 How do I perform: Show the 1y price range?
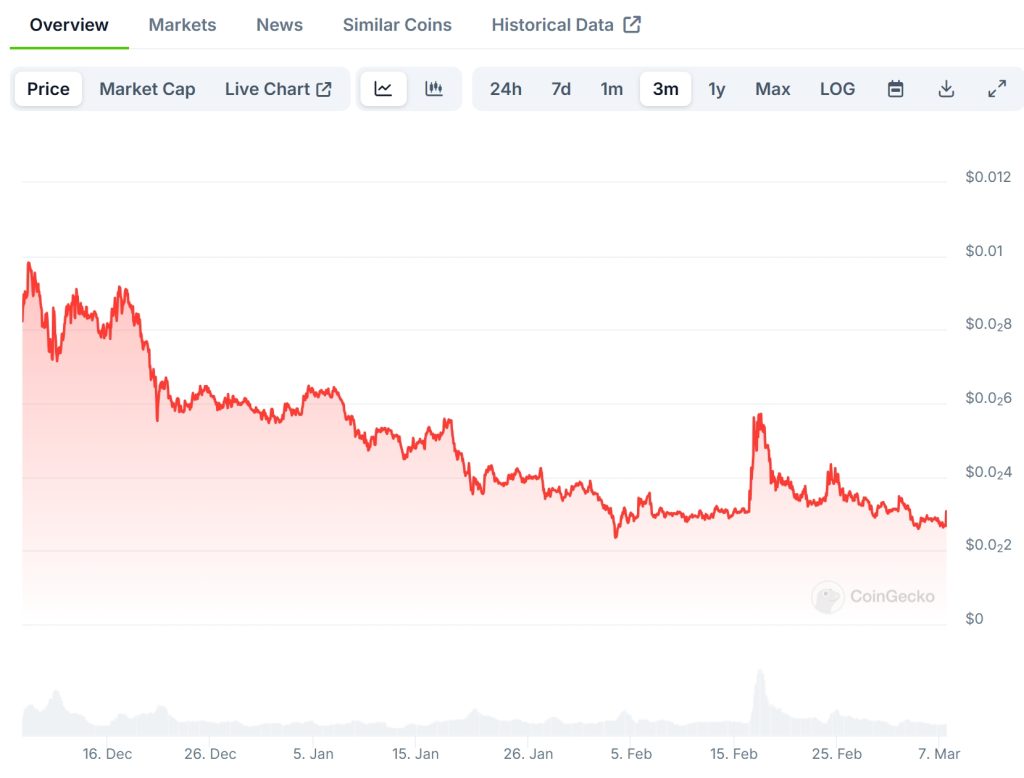(x=717, y=89)
